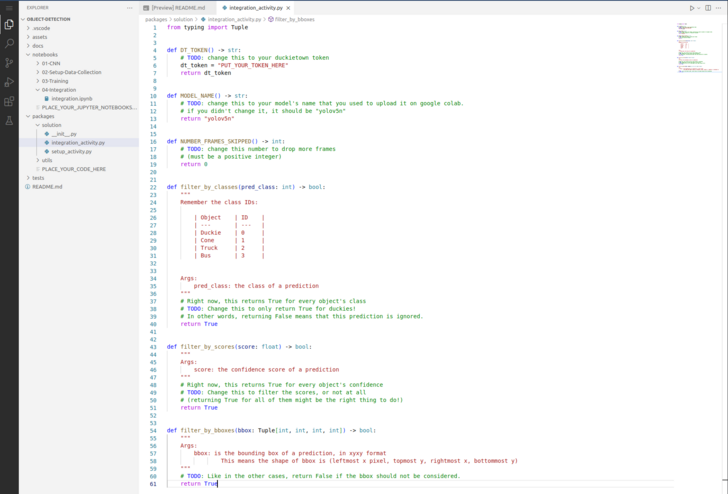728x494 pixels.
Task: Expand the docs folder
Action: click(x=38, y=46)
